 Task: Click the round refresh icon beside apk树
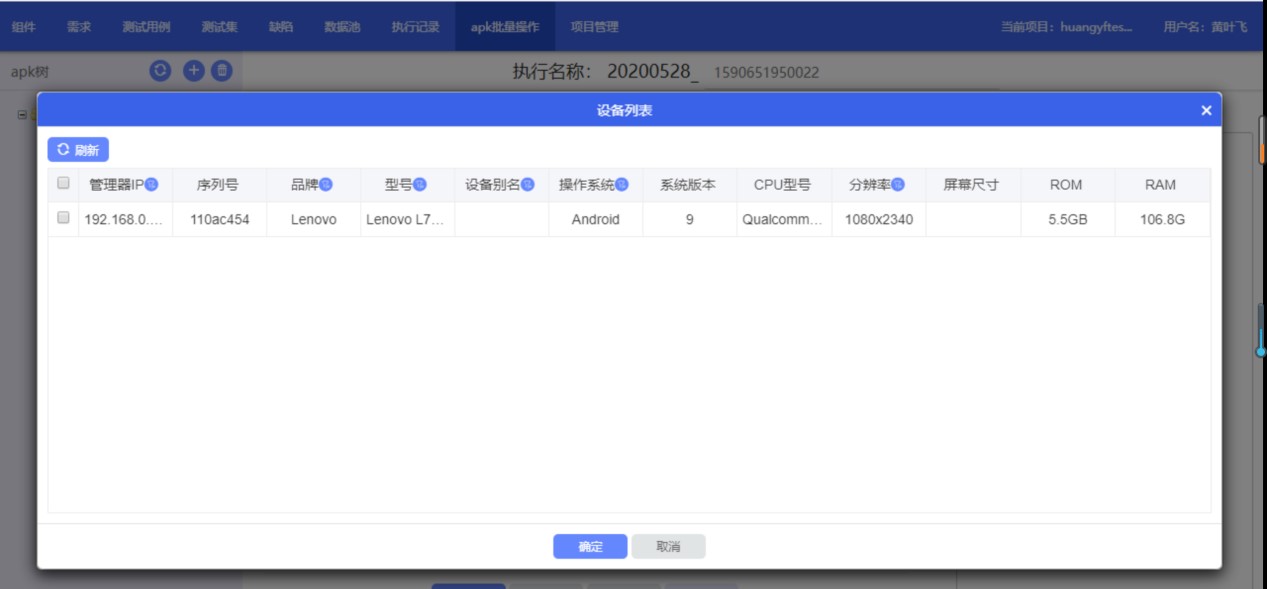coord(160,71)
